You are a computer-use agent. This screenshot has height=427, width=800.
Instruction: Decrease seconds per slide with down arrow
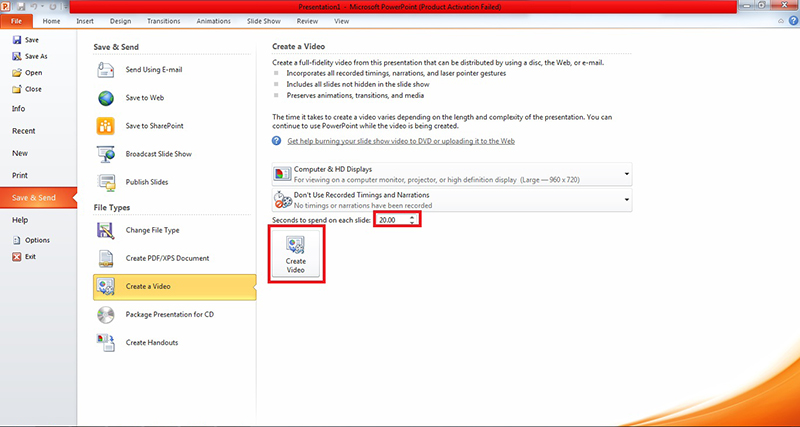pyautogui.click(x=413, y=222)
